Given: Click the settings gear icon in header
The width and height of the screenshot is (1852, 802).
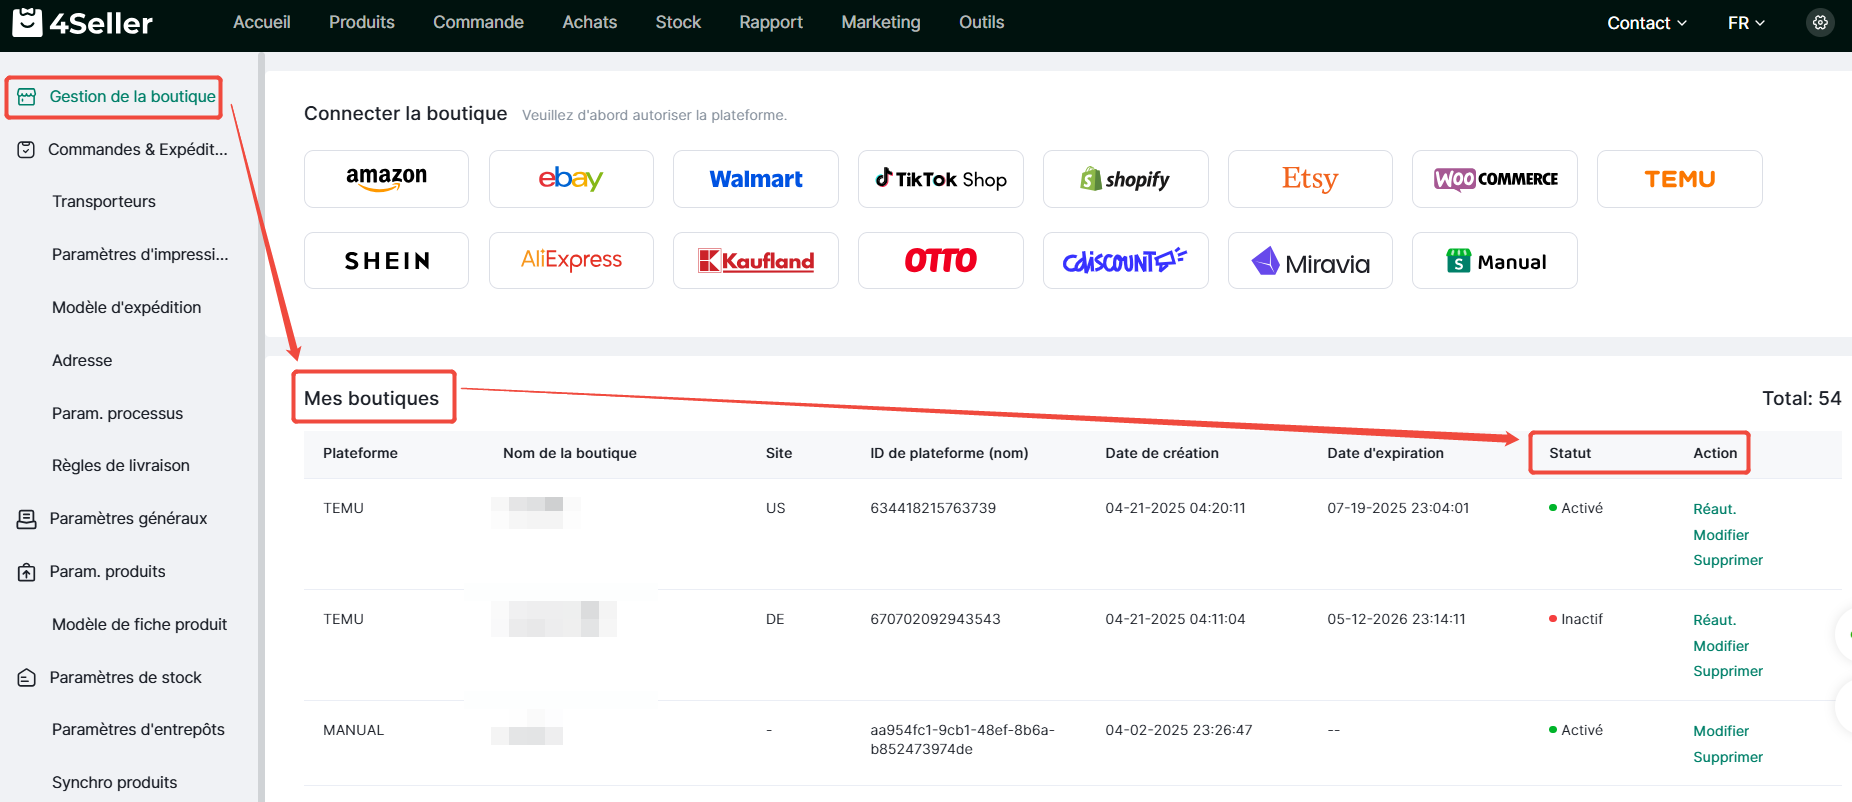Looking at the screenshot, I should coord(1820,22).
